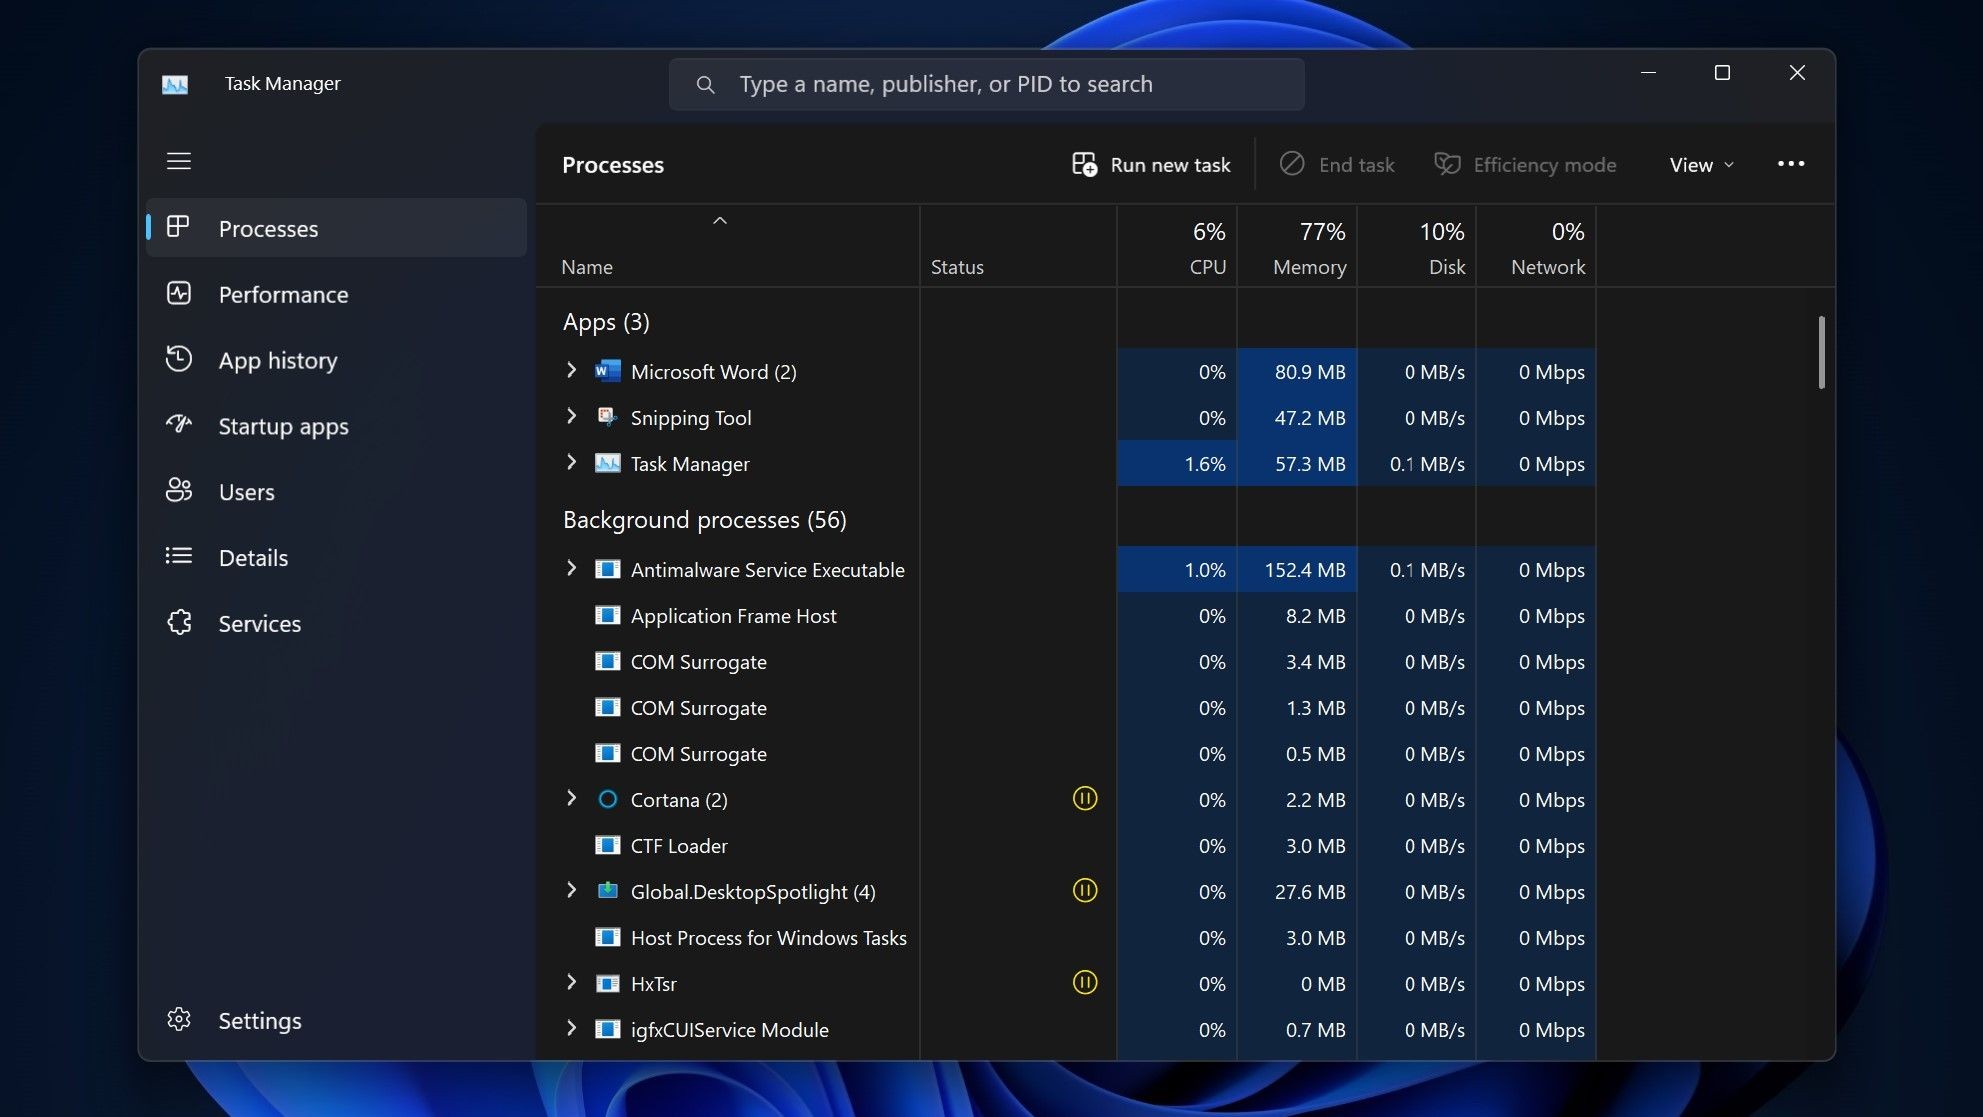1983x1117 pixels.
Task: Click the process list vertical scrollbar
Action: pos(1821,352)
